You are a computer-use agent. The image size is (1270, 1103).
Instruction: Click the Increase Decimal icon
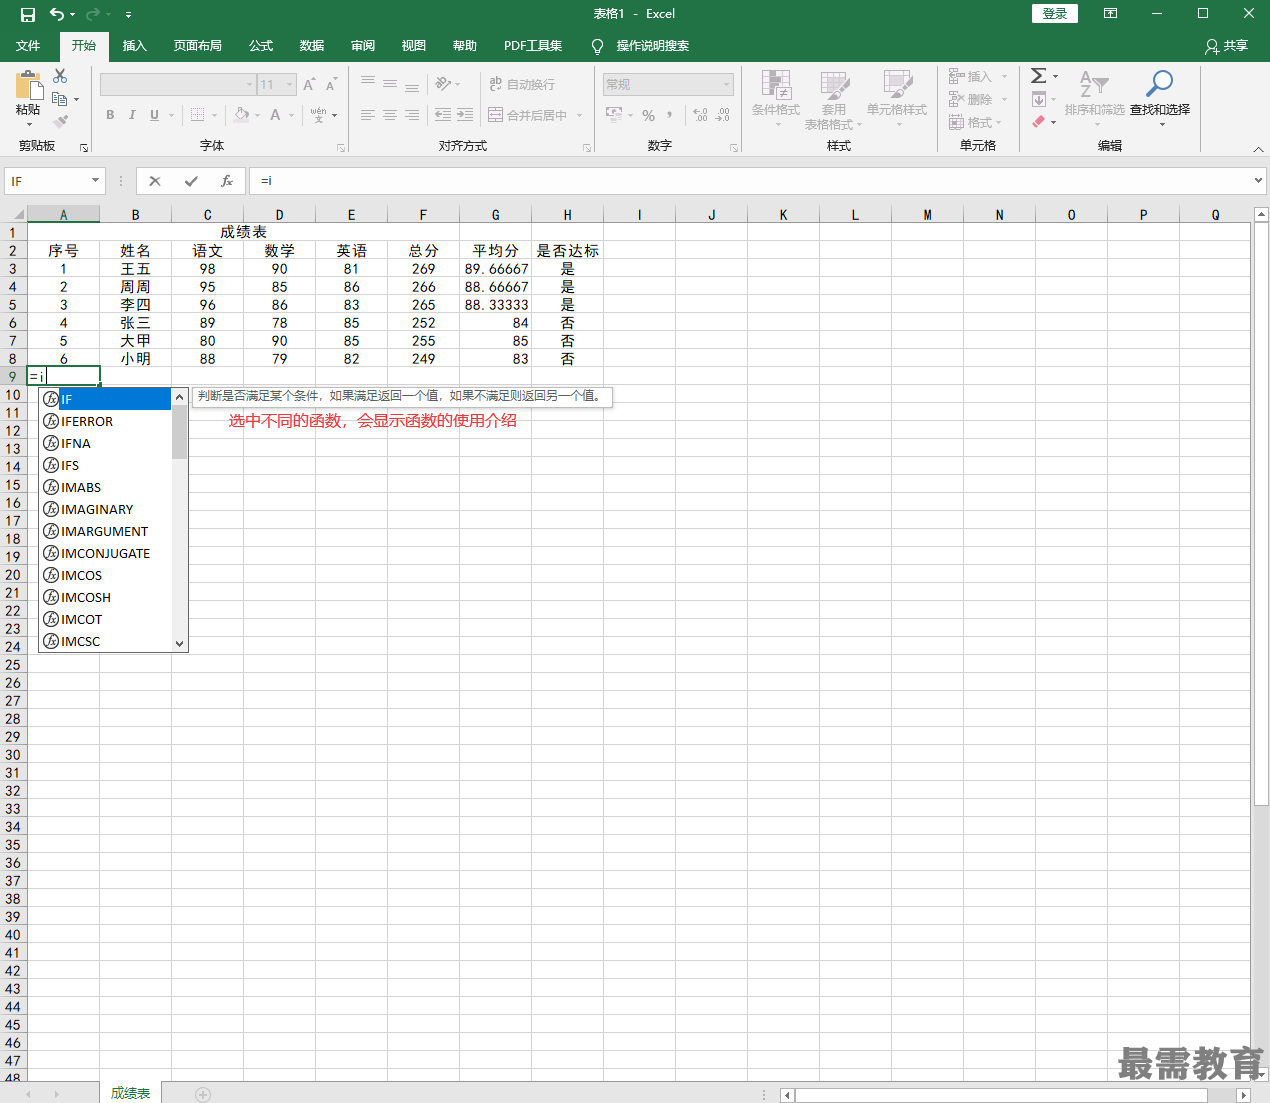pyautogui.click(x=700, y=115)
